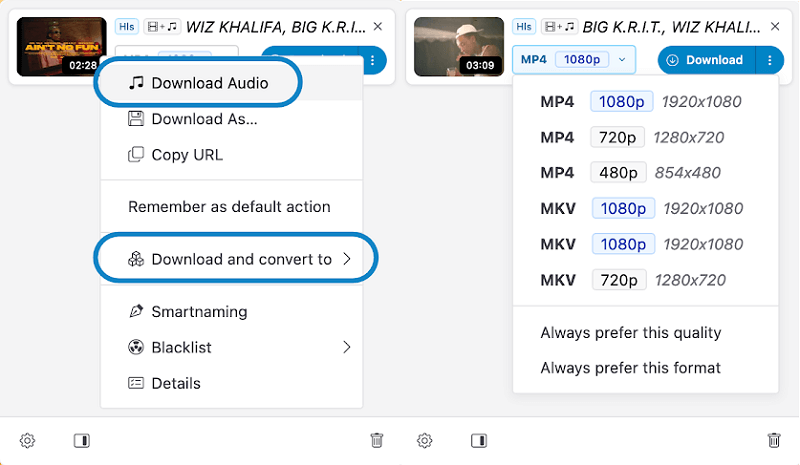
Task: Select first MKV 1080p 1920x1080 option
Action: (x=645, y=208)
